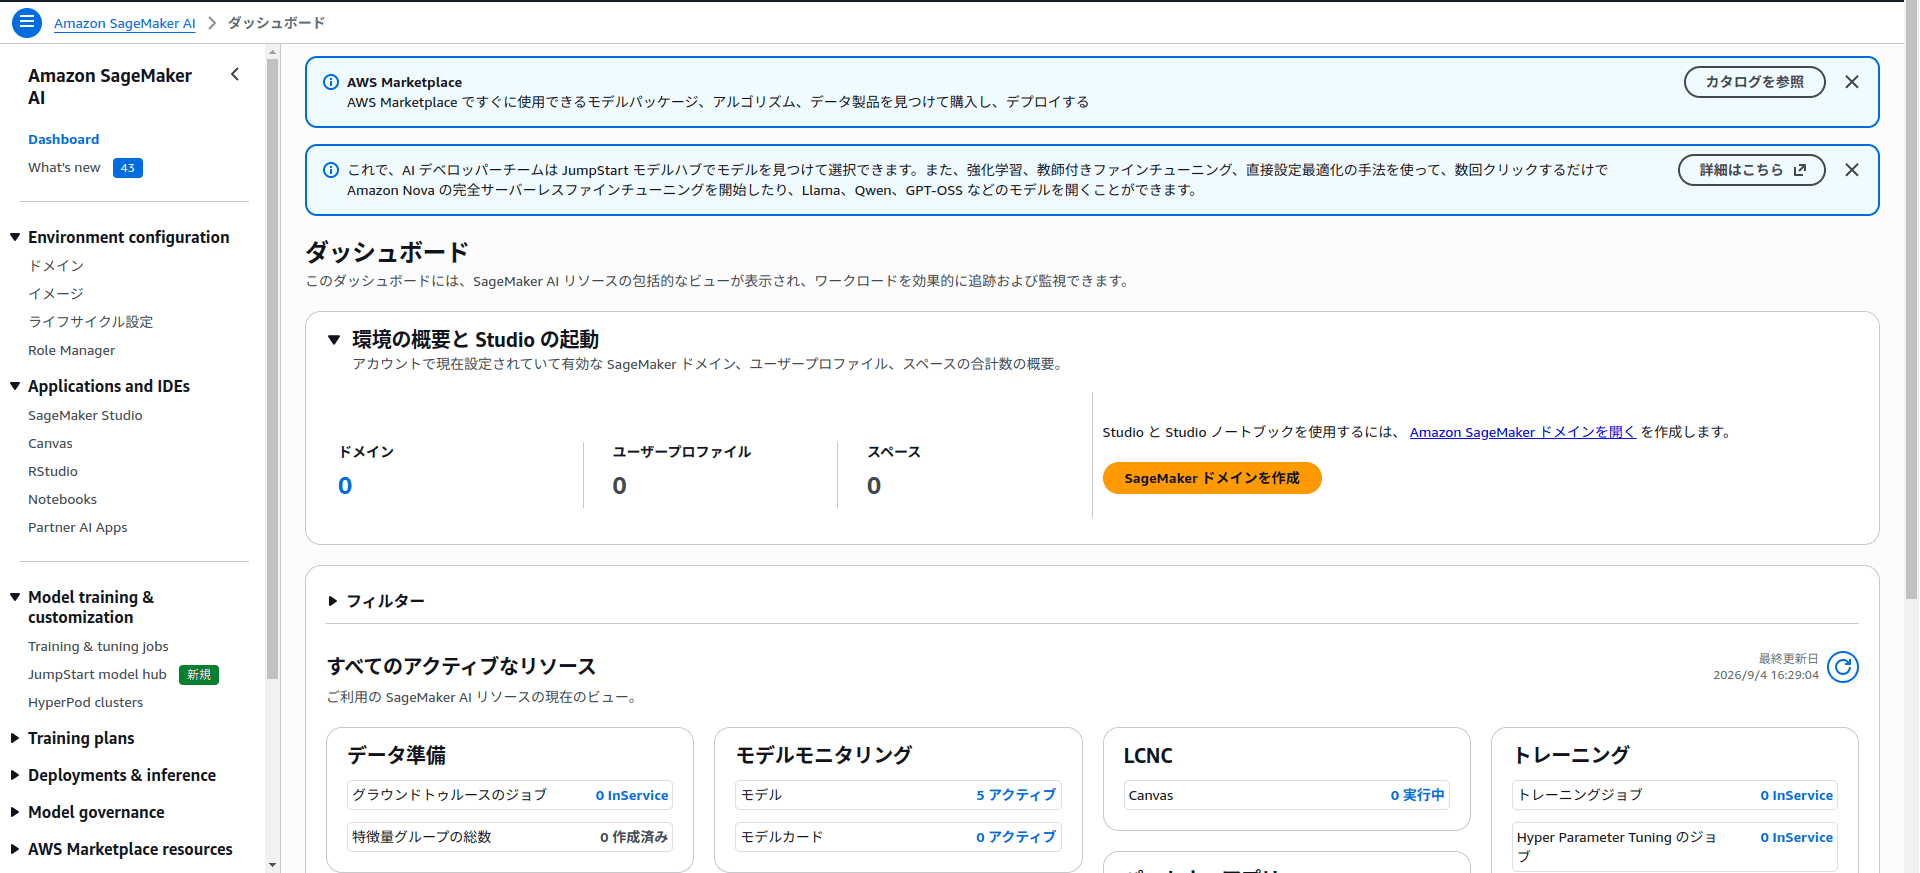
Task: Collapse Model training & customization group
Action: click(15, 597)
